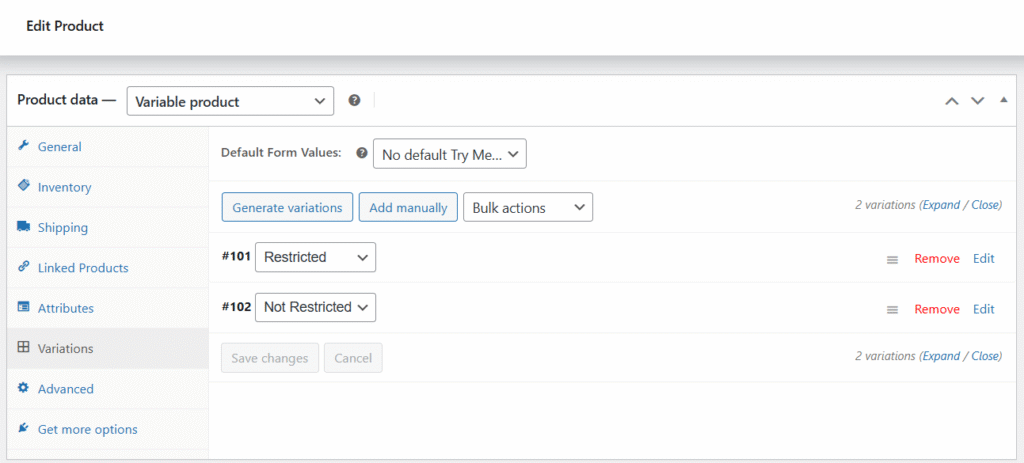1024x463 pixels.
Task: Move Product data panel down arrow
Action: (x=977, y=101)
